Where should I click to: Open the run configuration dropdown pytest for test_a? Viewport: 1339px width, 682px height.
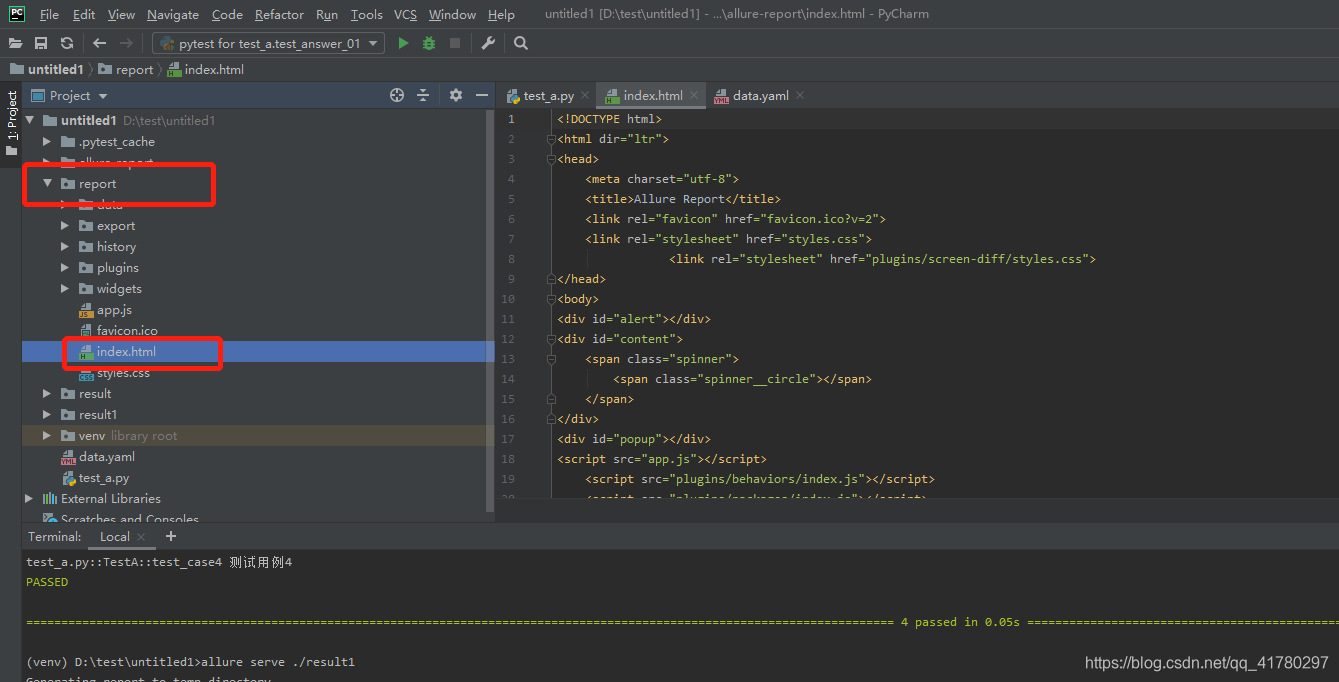(268, 43)
